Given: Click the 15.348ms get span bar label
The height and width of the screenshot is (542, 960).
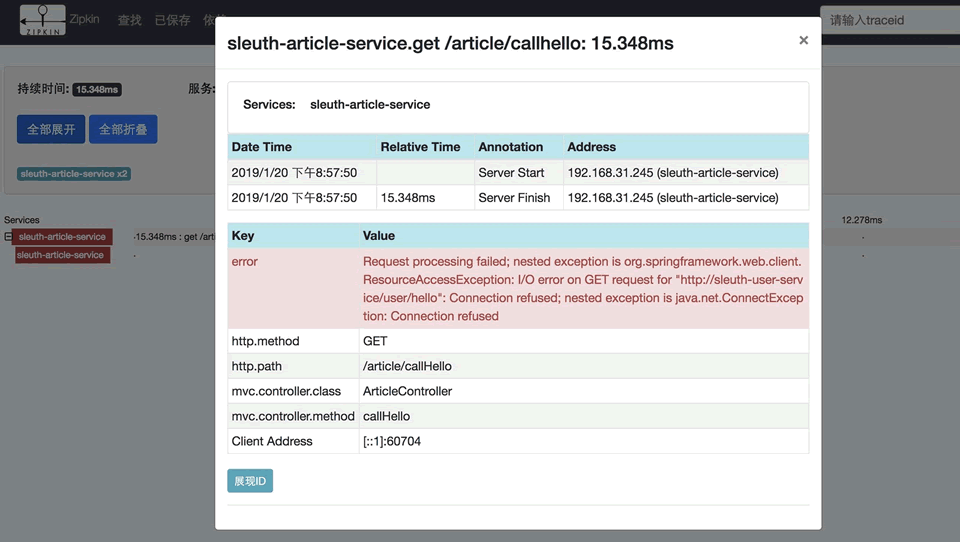Looking at the screenshot, I should pos(175,237).
